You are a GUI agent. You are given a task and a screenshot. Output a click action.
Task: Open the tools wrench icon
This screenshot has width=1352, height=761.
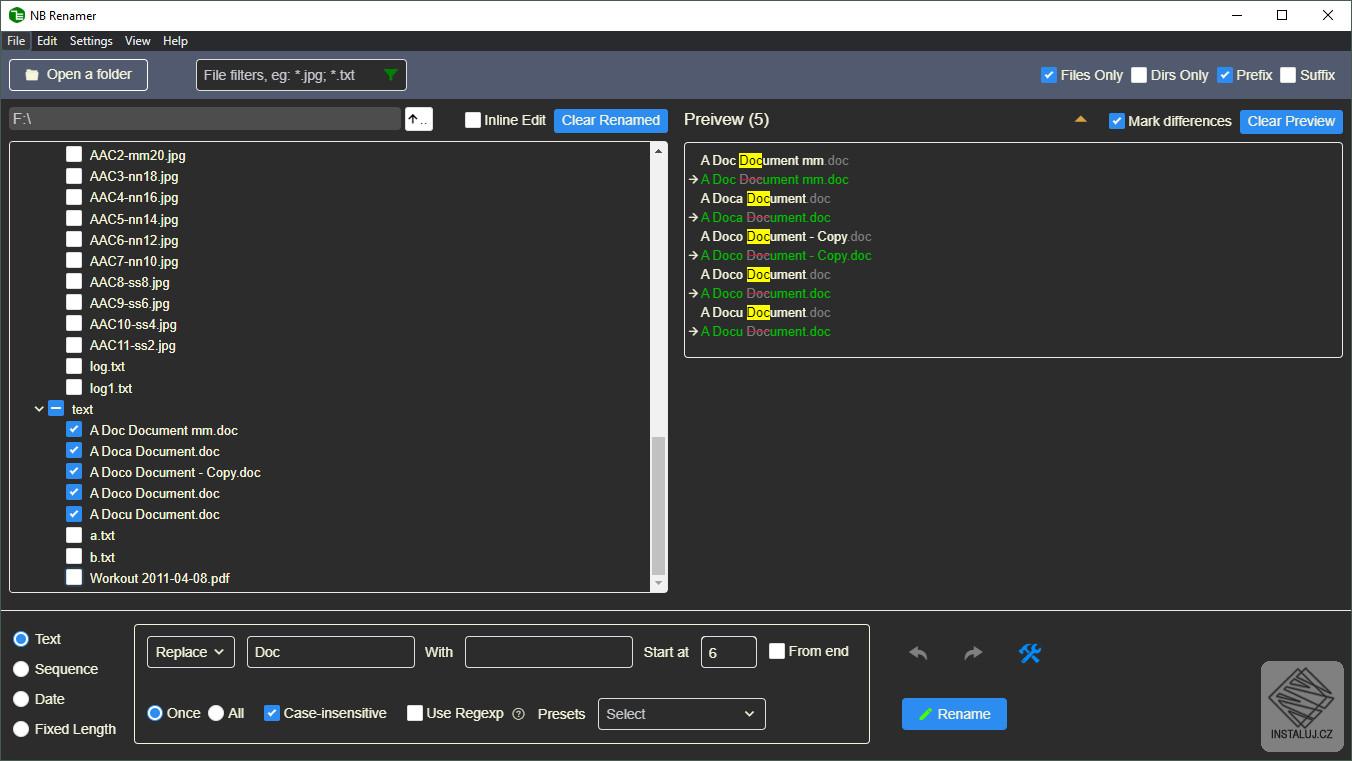pyautogui.click(x=1029, y=653)
